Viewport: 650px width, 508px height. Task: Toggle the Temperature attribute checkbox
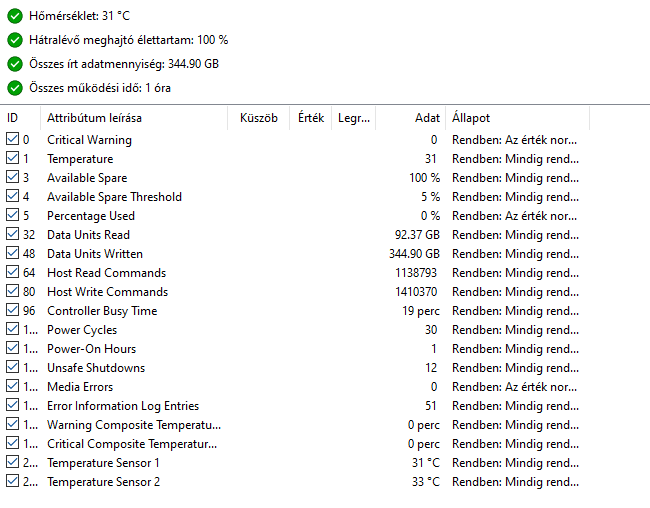pos(12,159)
